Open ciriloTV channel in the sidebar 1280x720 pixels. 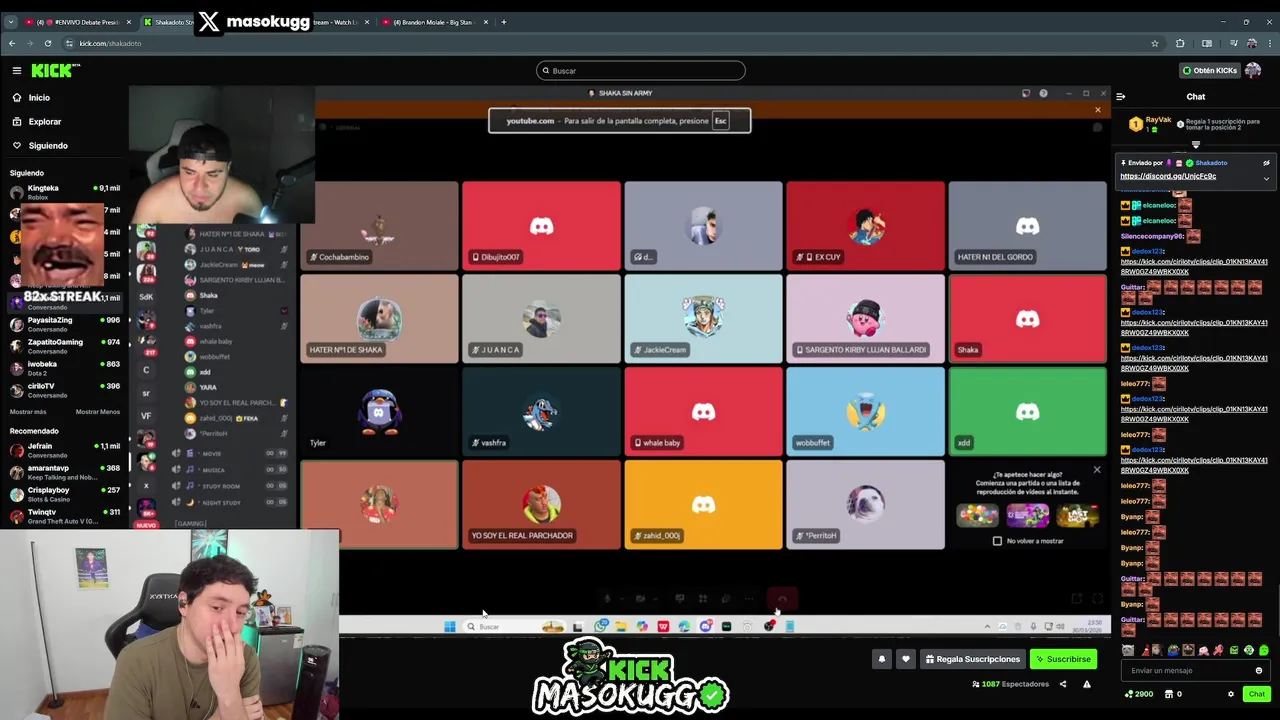[65, 390]
